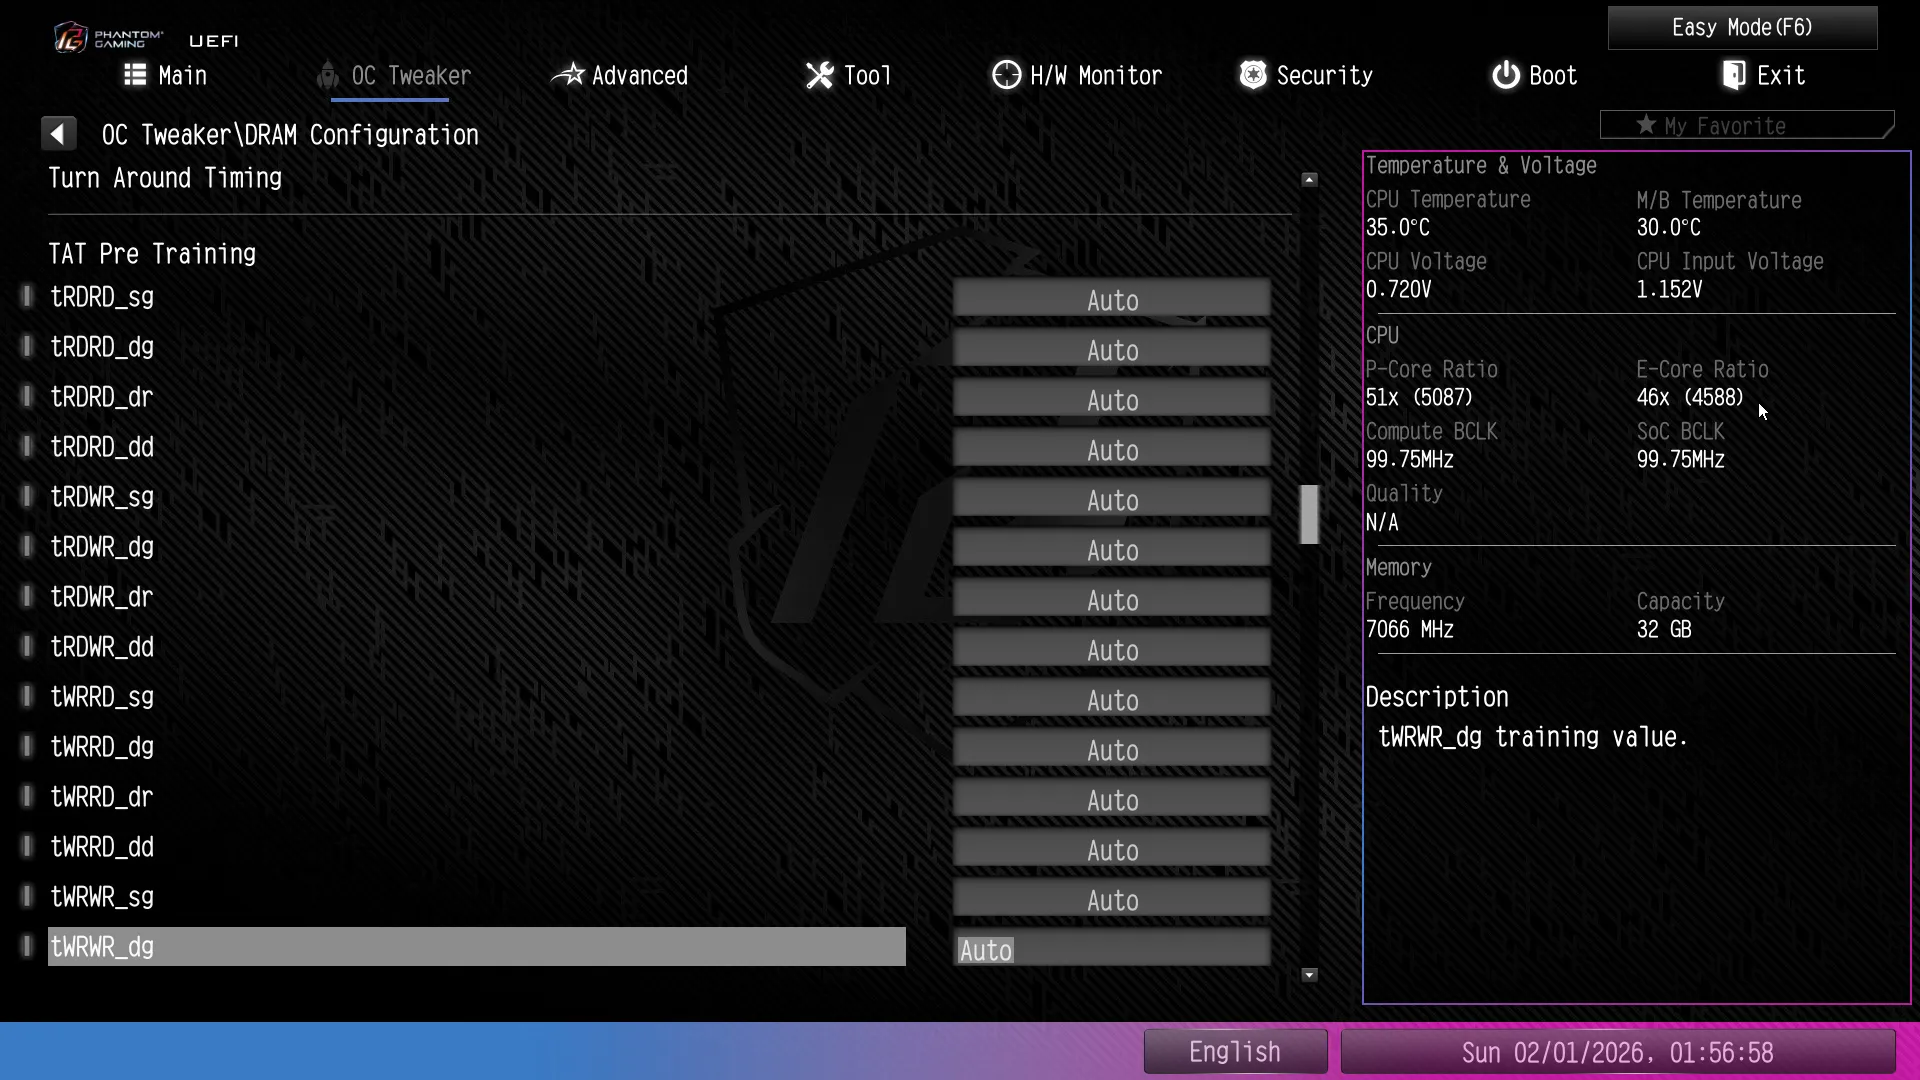This screenshot has width=1920, height=1080.
Task: Open the H/W Monitor tab
Action: pos(1095,76)
